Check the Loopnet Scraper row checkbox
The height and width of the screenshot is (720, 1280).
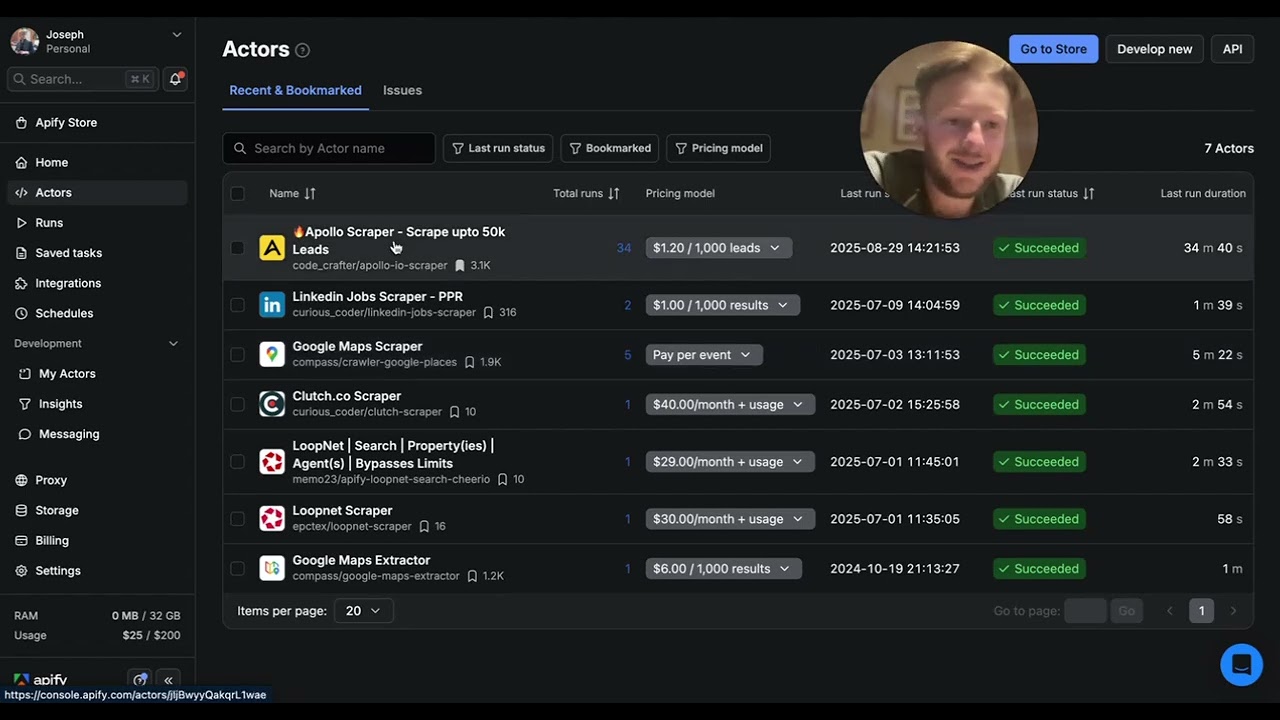click(237, 518)
